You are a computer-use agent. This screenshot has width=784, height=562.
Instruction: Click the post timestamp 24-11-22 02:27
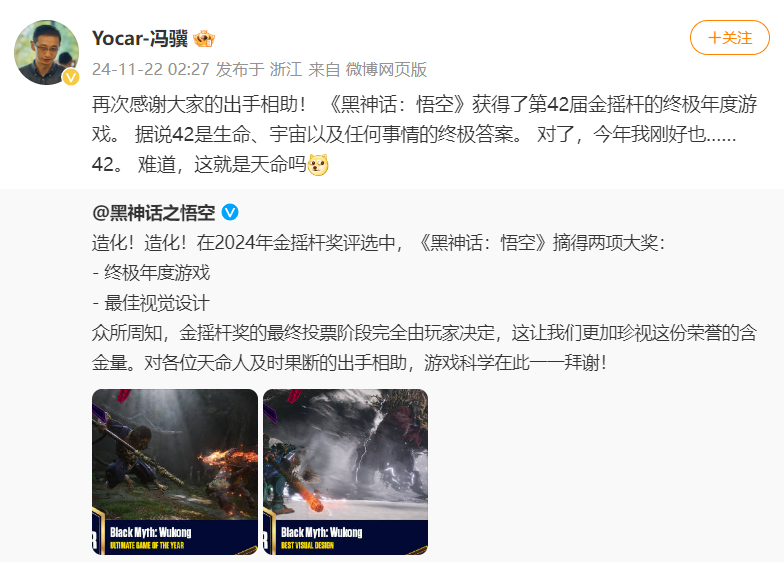(150, 69)
